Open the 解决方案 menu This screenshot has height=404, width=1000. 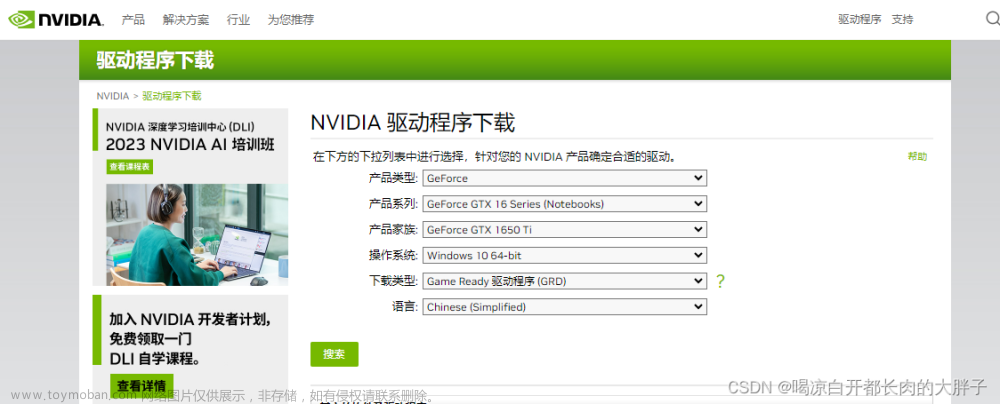pos(186,20)
